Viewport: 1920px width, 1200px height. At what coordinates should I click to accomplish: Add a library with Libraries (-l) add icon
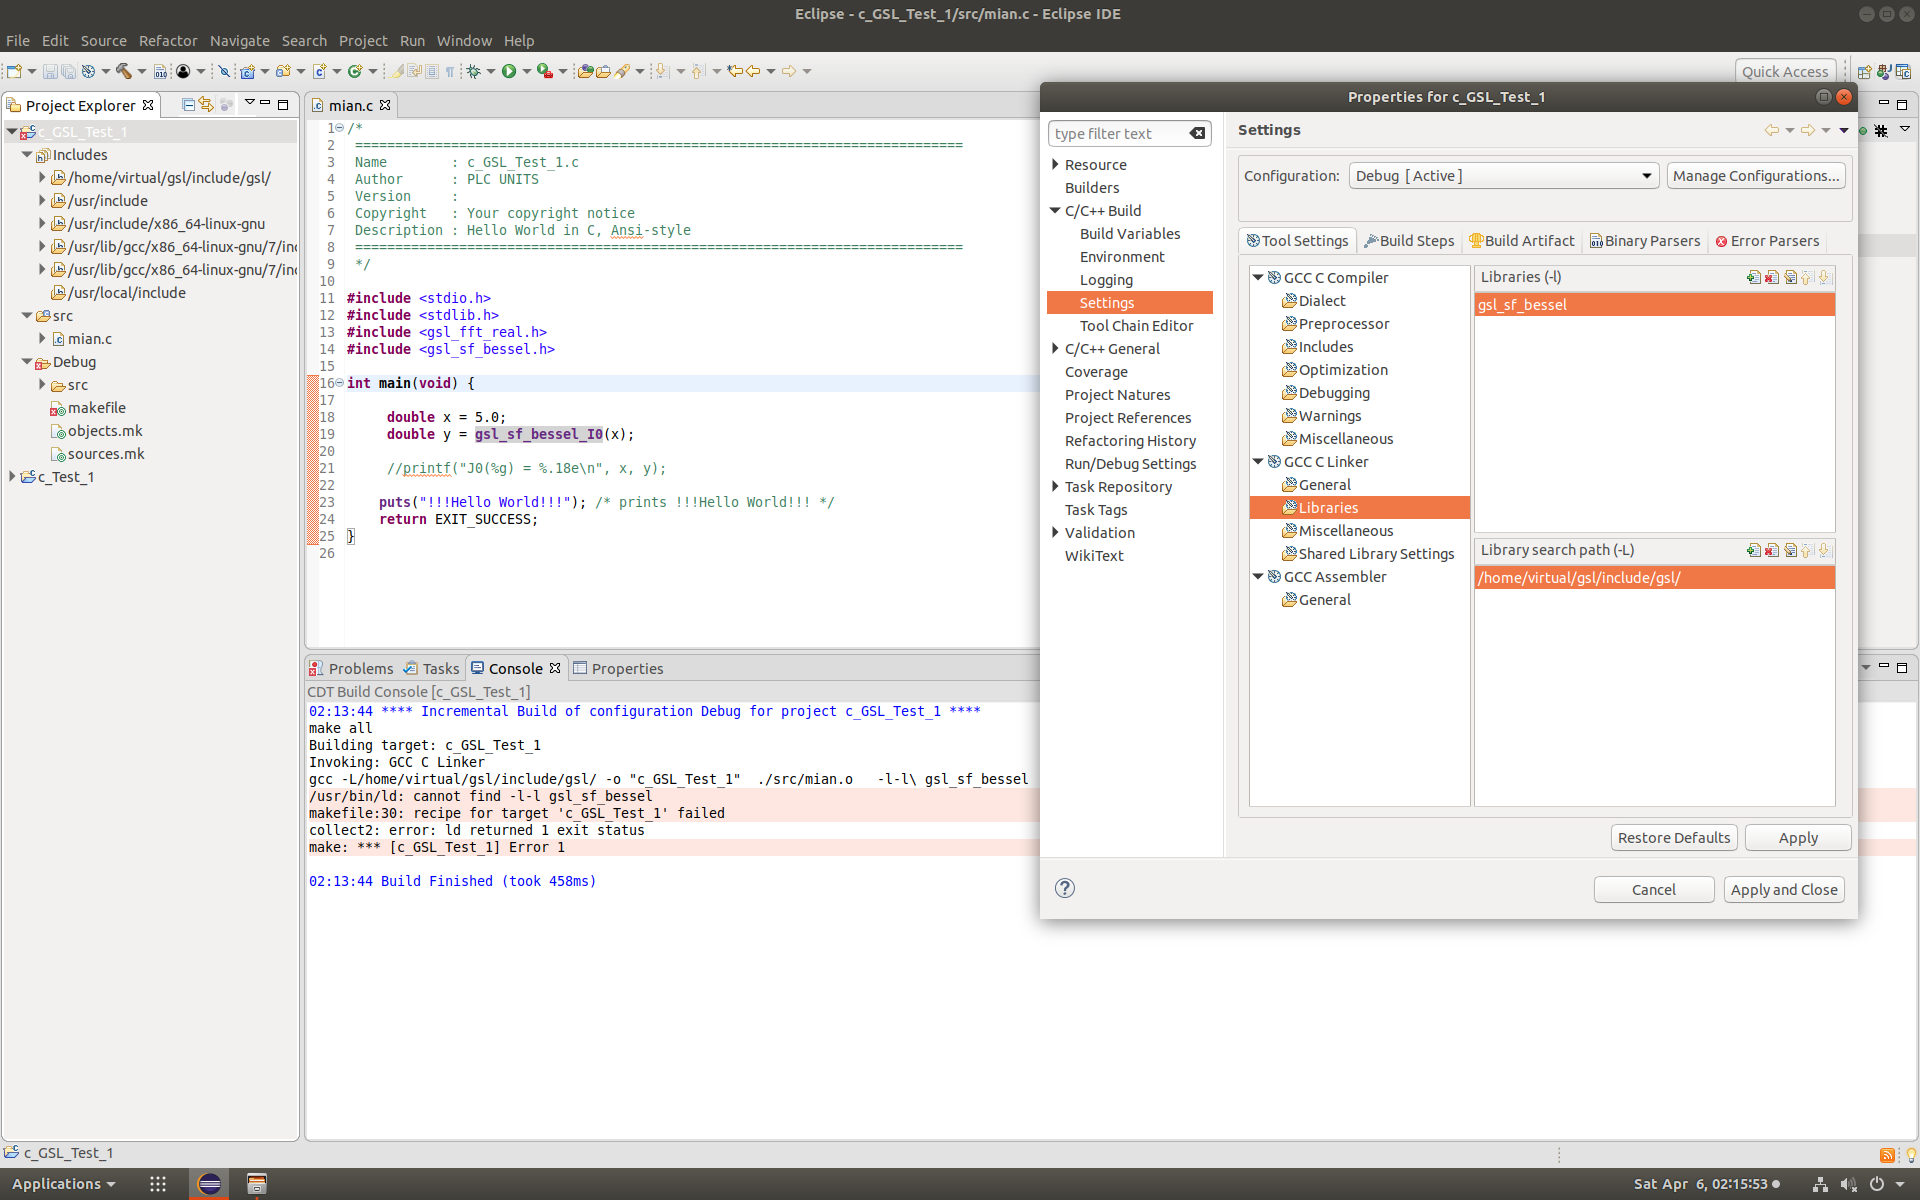pyautogui.click(x=1753, y=277)
